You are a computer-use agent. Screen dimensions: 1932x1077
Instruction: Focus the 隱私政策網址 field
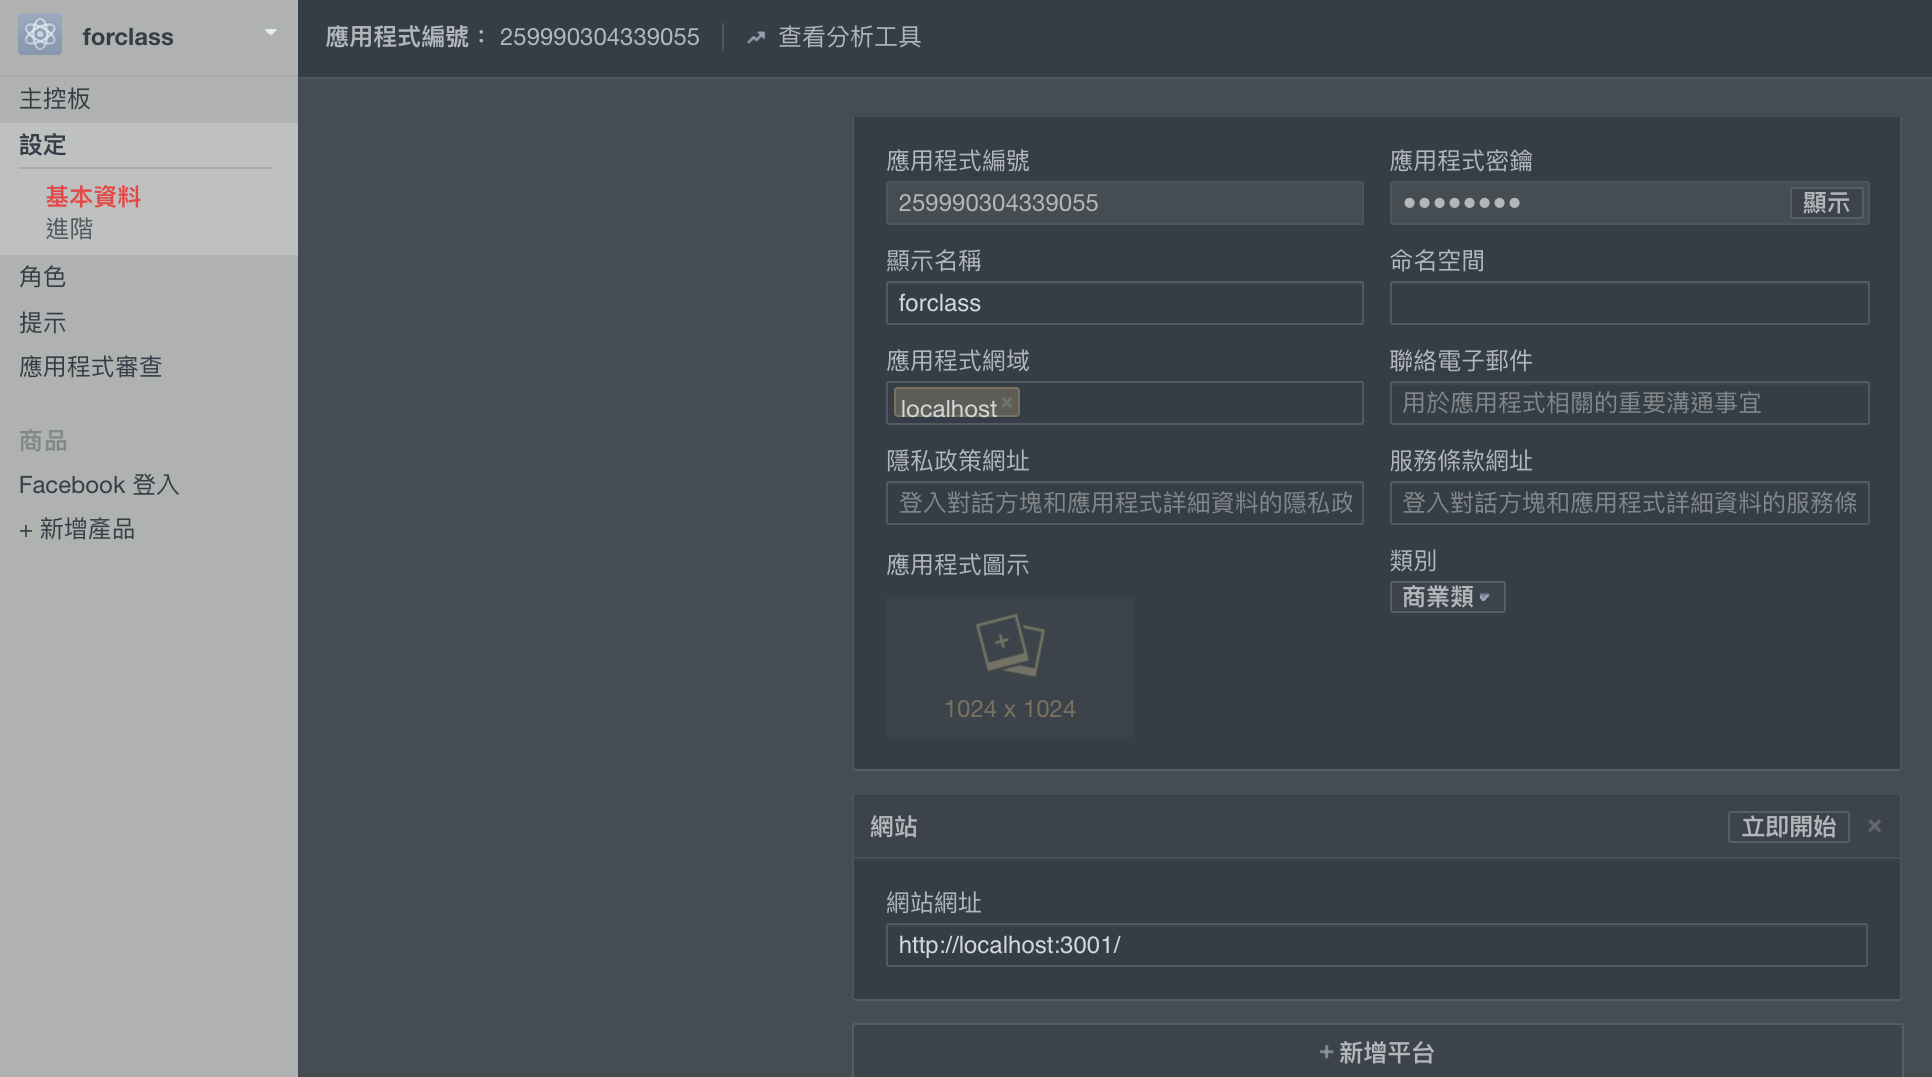pyautogui.click(x=1124, y=503)
